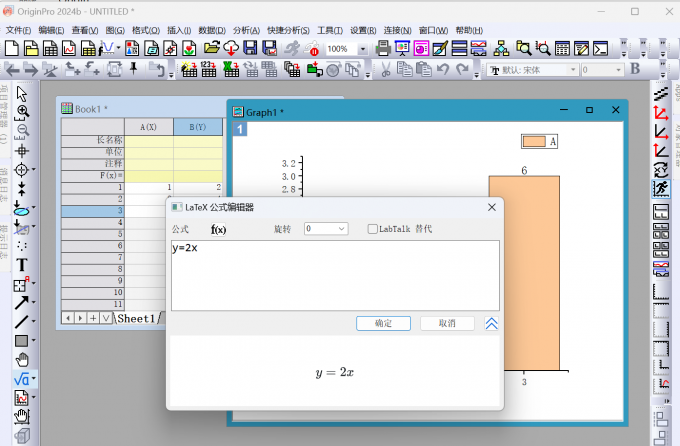Click the add sheet plus button in Book1
This screenshot has height=446, width=680.
93,318
